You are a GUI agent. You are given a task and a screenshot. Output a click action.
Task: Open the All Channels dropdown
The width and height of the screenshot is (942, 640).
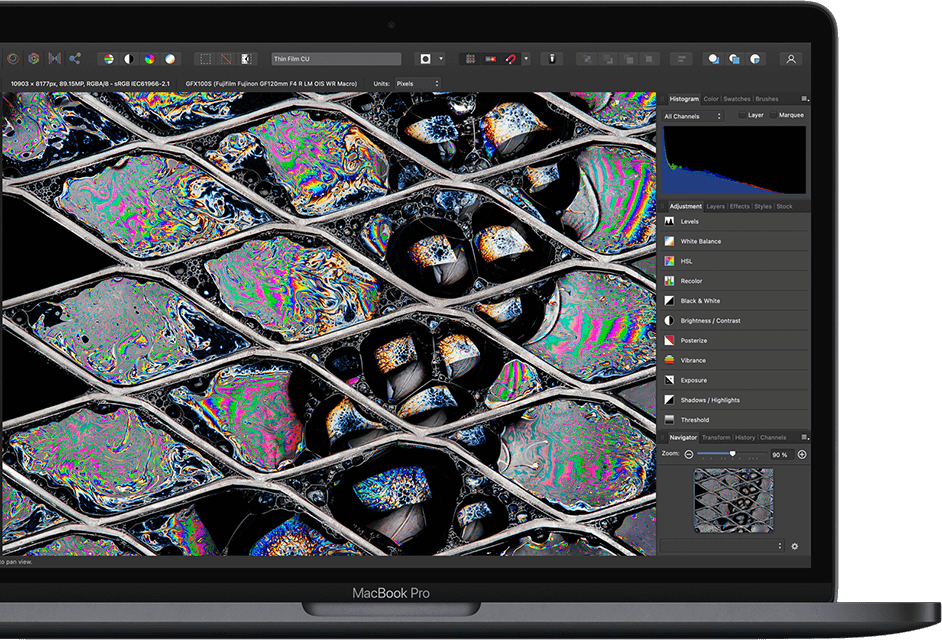point(692,116)
